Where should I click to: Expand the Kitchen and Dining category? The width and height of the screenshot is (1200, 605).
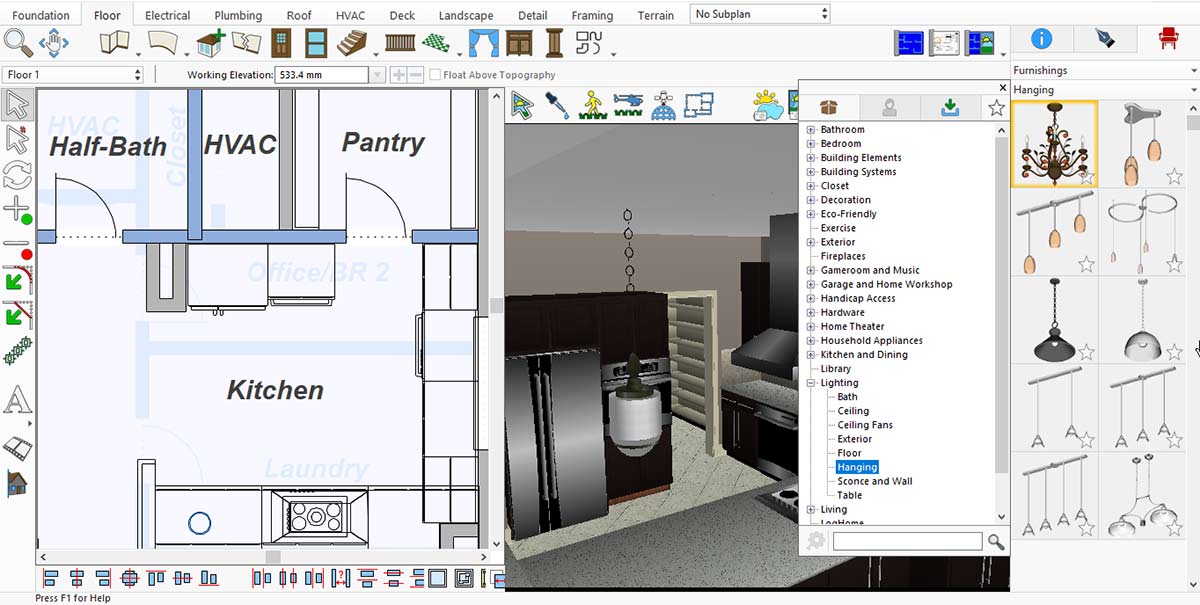pos(812,355)
